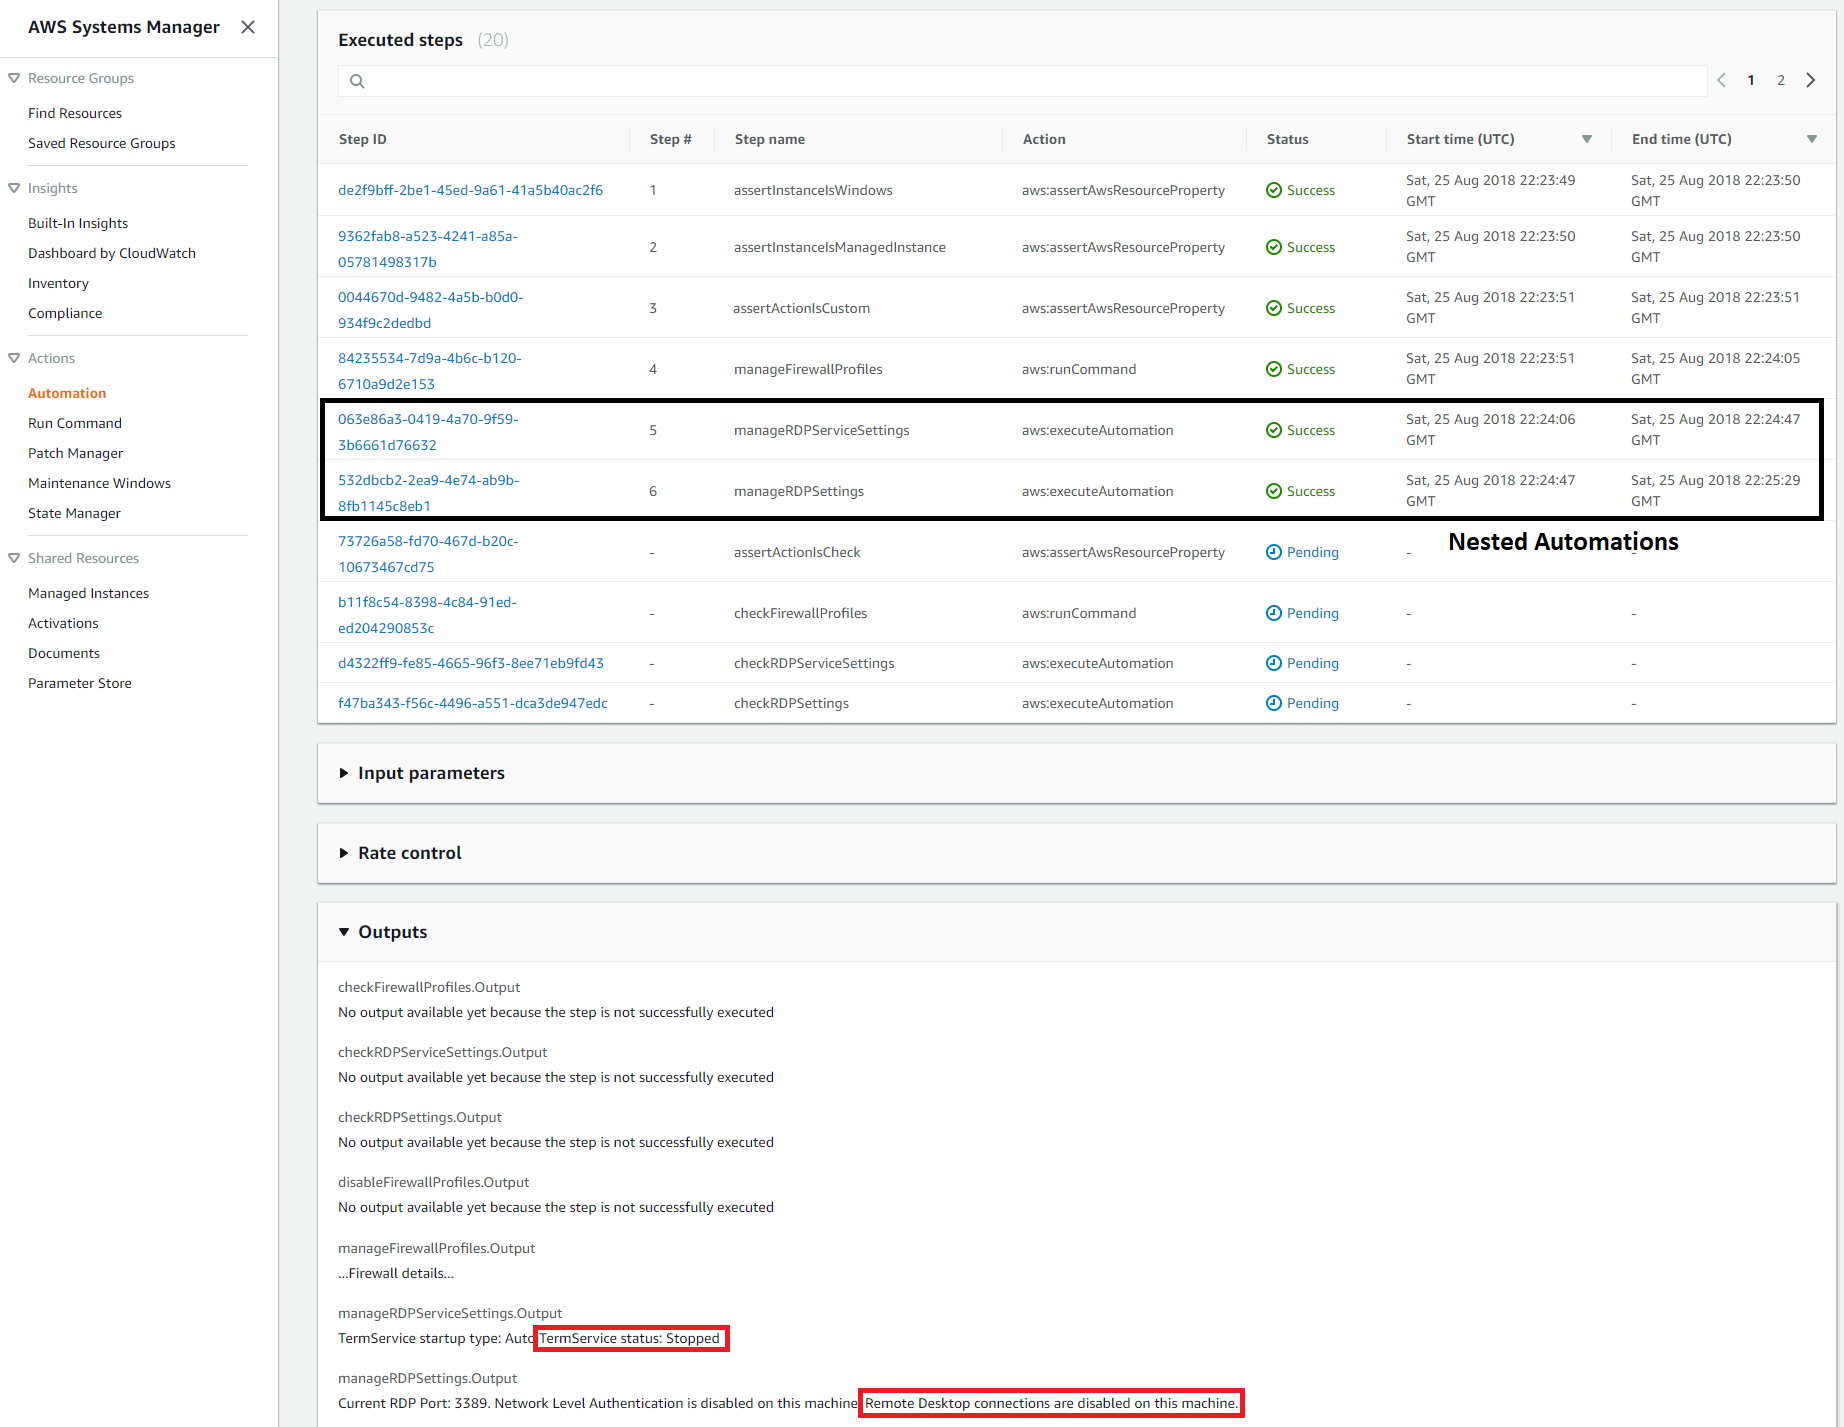1844x1427 pixels.
Task: Go to Inventory
Action: pyautogui.click(x=58, y=283)
